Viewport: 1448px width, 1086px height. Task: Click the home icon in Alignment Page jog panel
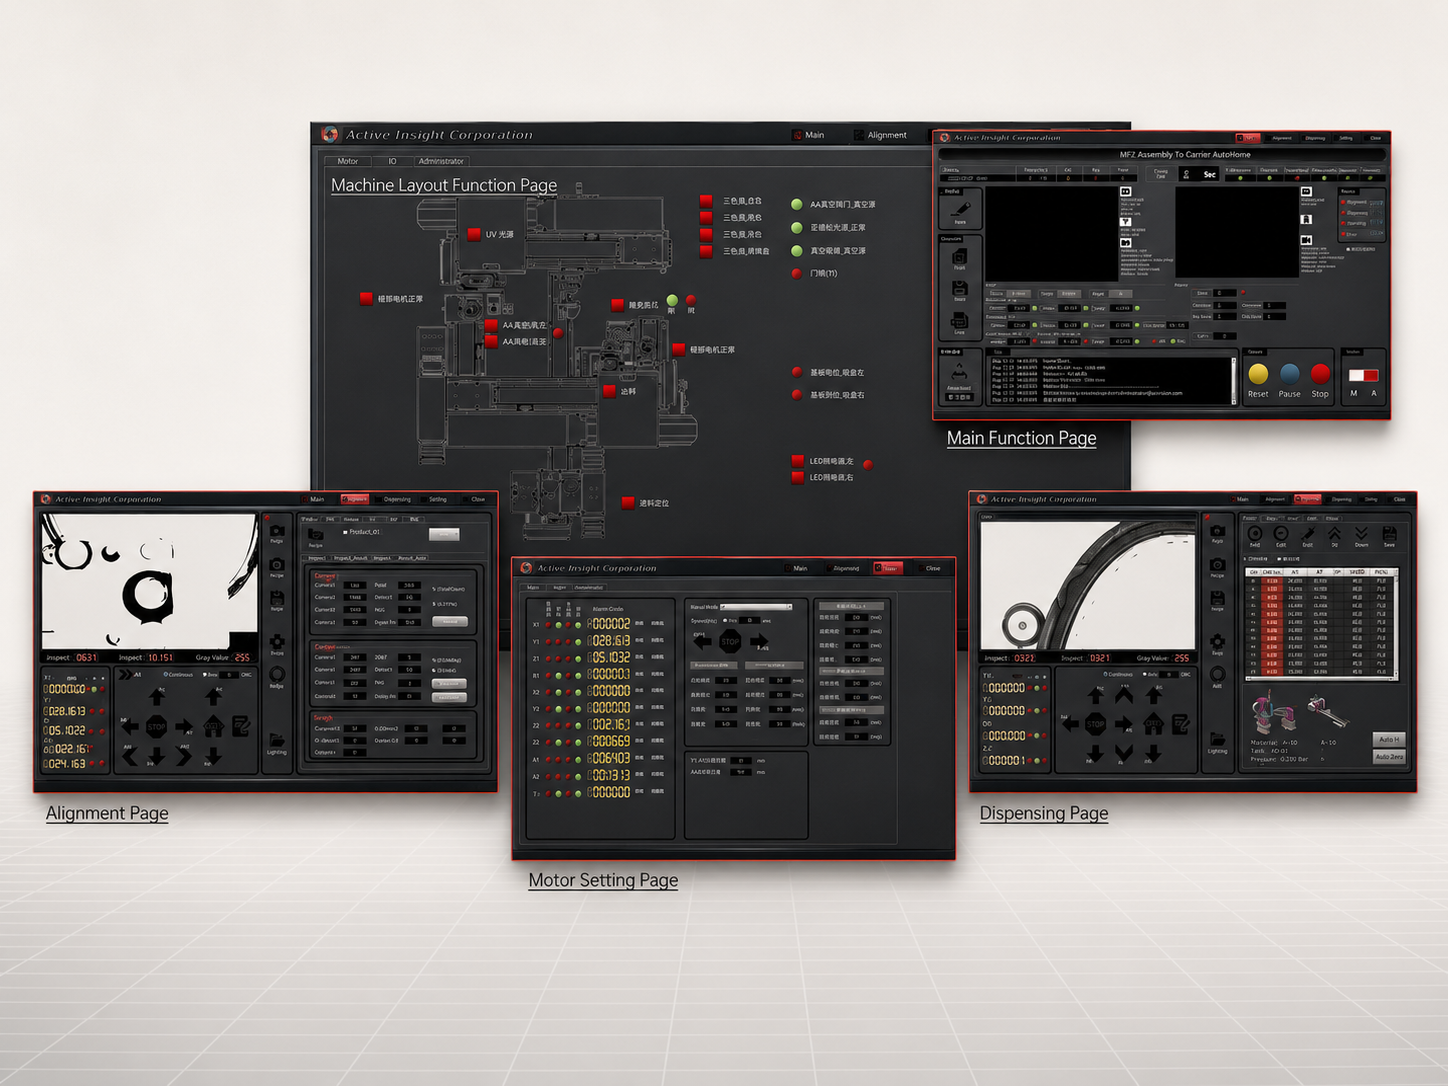pyautogui.click(x=213, y=726)
